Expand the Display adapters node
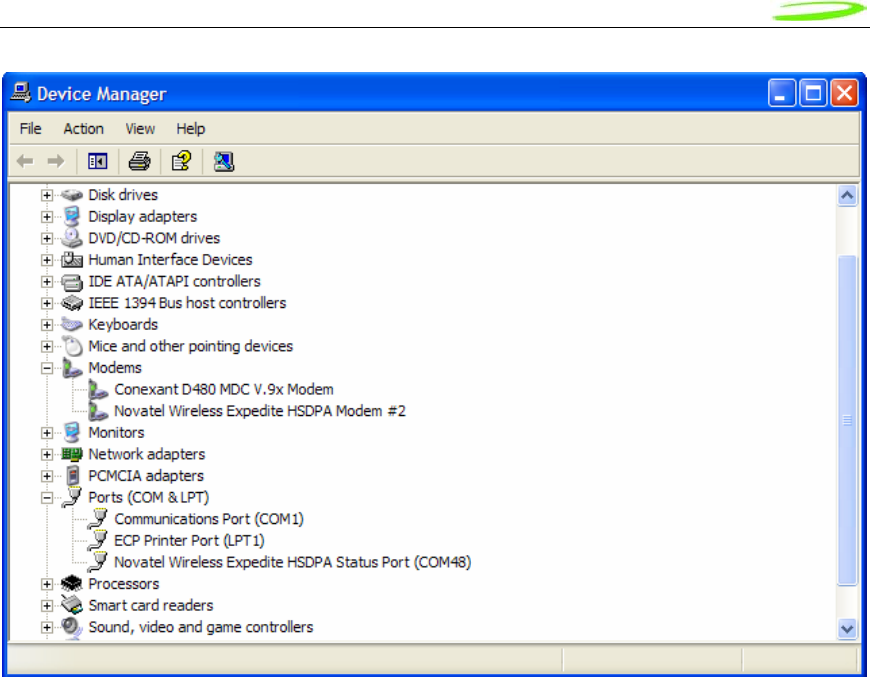This screenshot has height=677, width=870. click(x=47, y=217)
